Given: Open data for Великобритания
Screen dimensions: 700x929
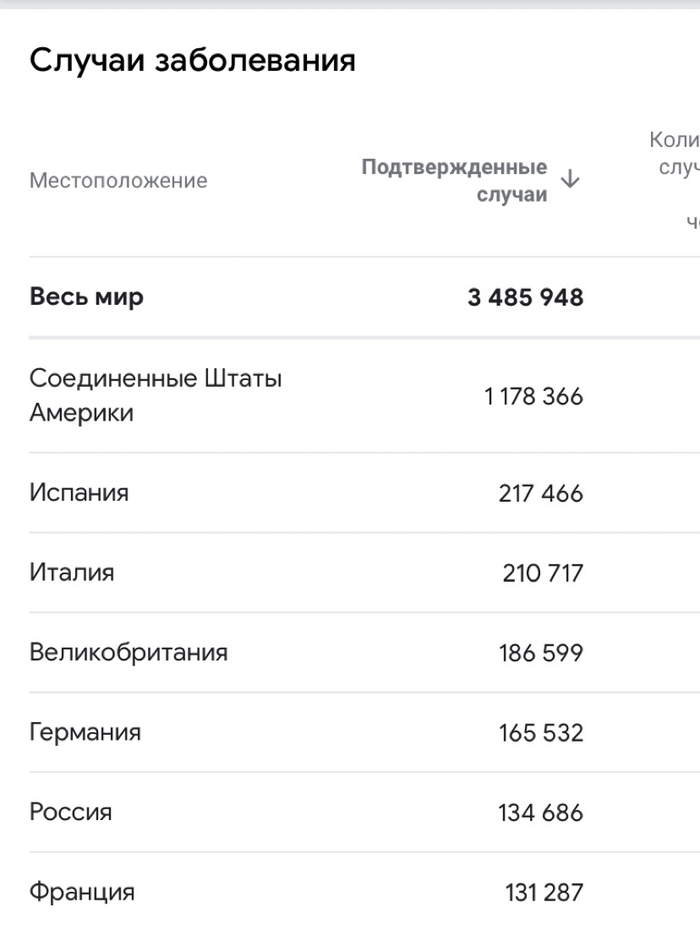Looking at the screenshot, I should pyautogui.click(x=129, y=652).
